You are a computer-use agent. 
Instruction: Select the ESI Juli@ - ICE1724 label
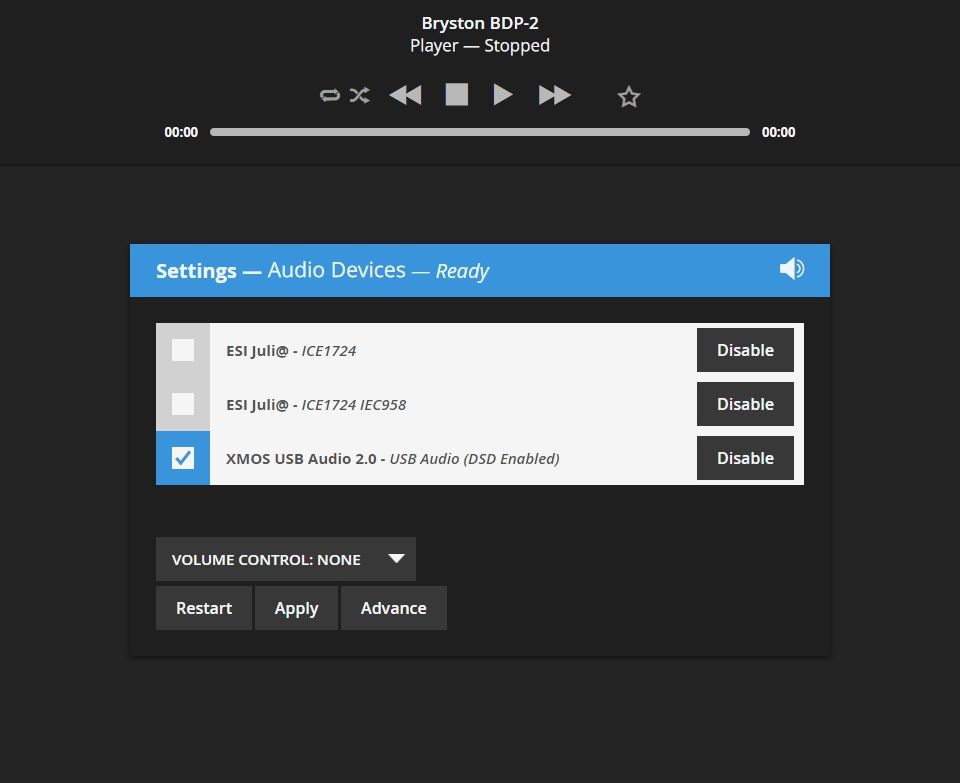291,351
